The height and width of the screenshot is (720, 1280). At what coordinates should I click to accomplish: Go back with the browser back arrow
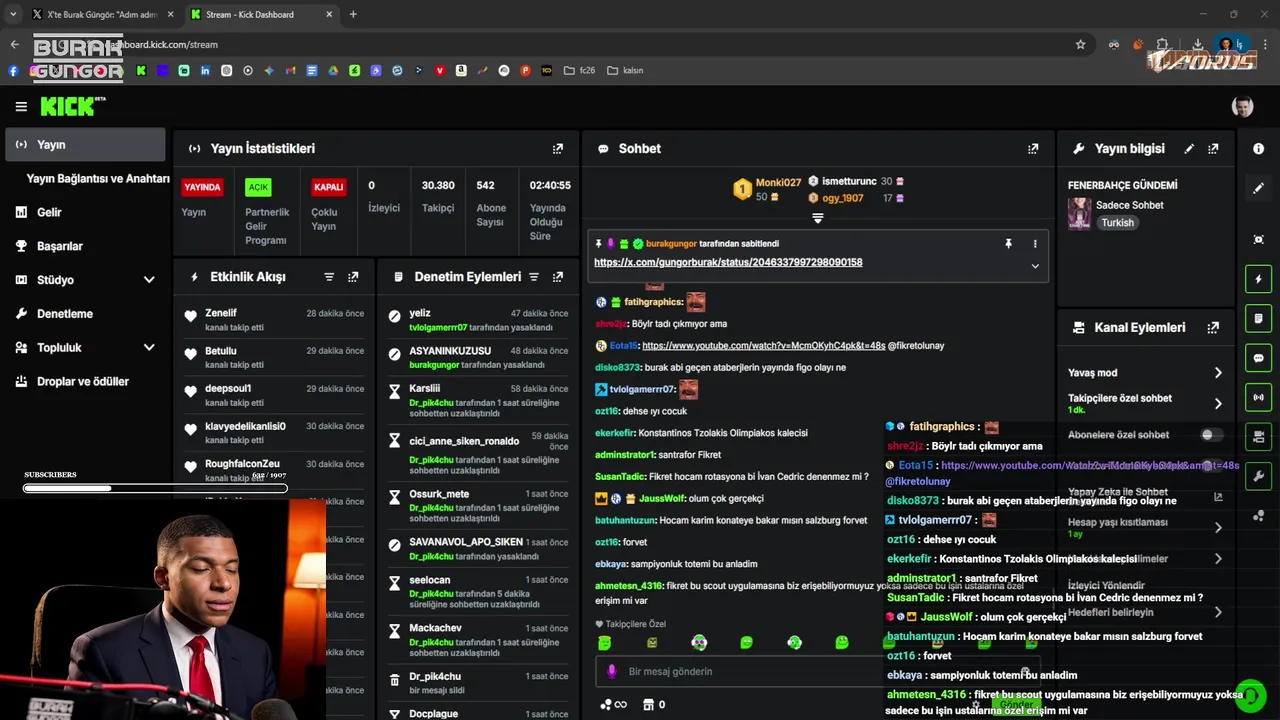14,44
